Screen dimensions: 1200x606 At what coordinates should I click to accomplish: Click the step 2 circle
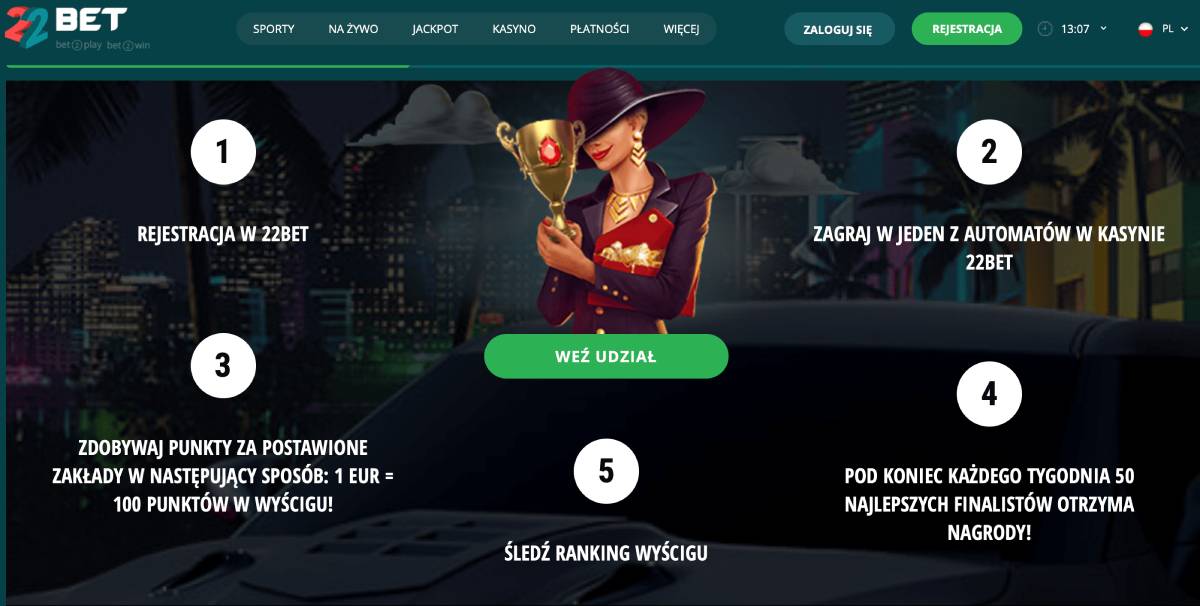[x=989, y=152]
